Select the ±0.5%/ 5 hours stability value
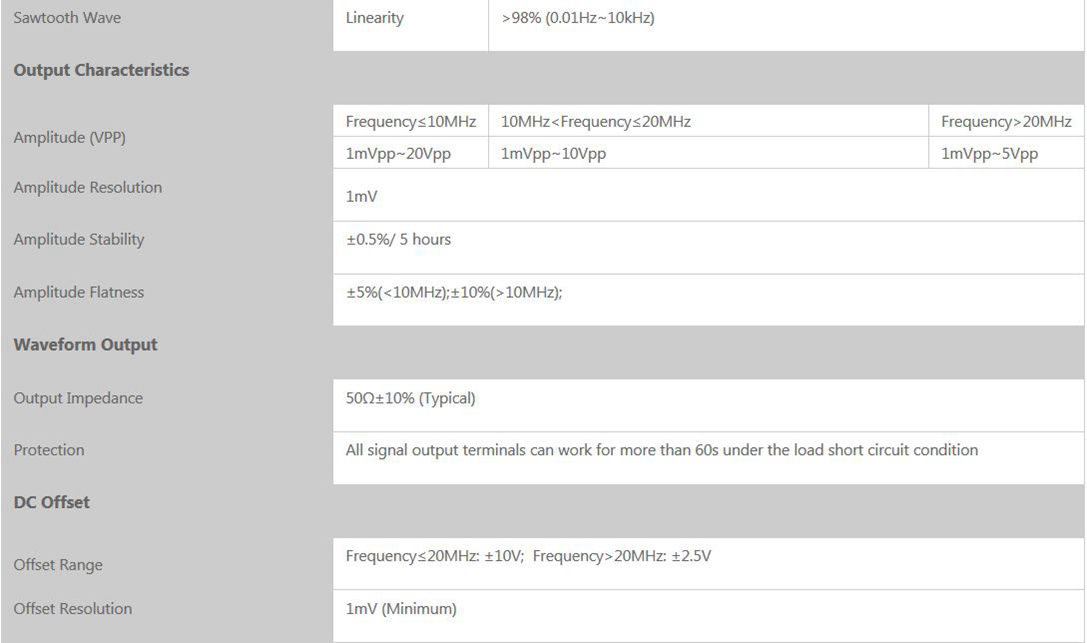 [398, 240]
